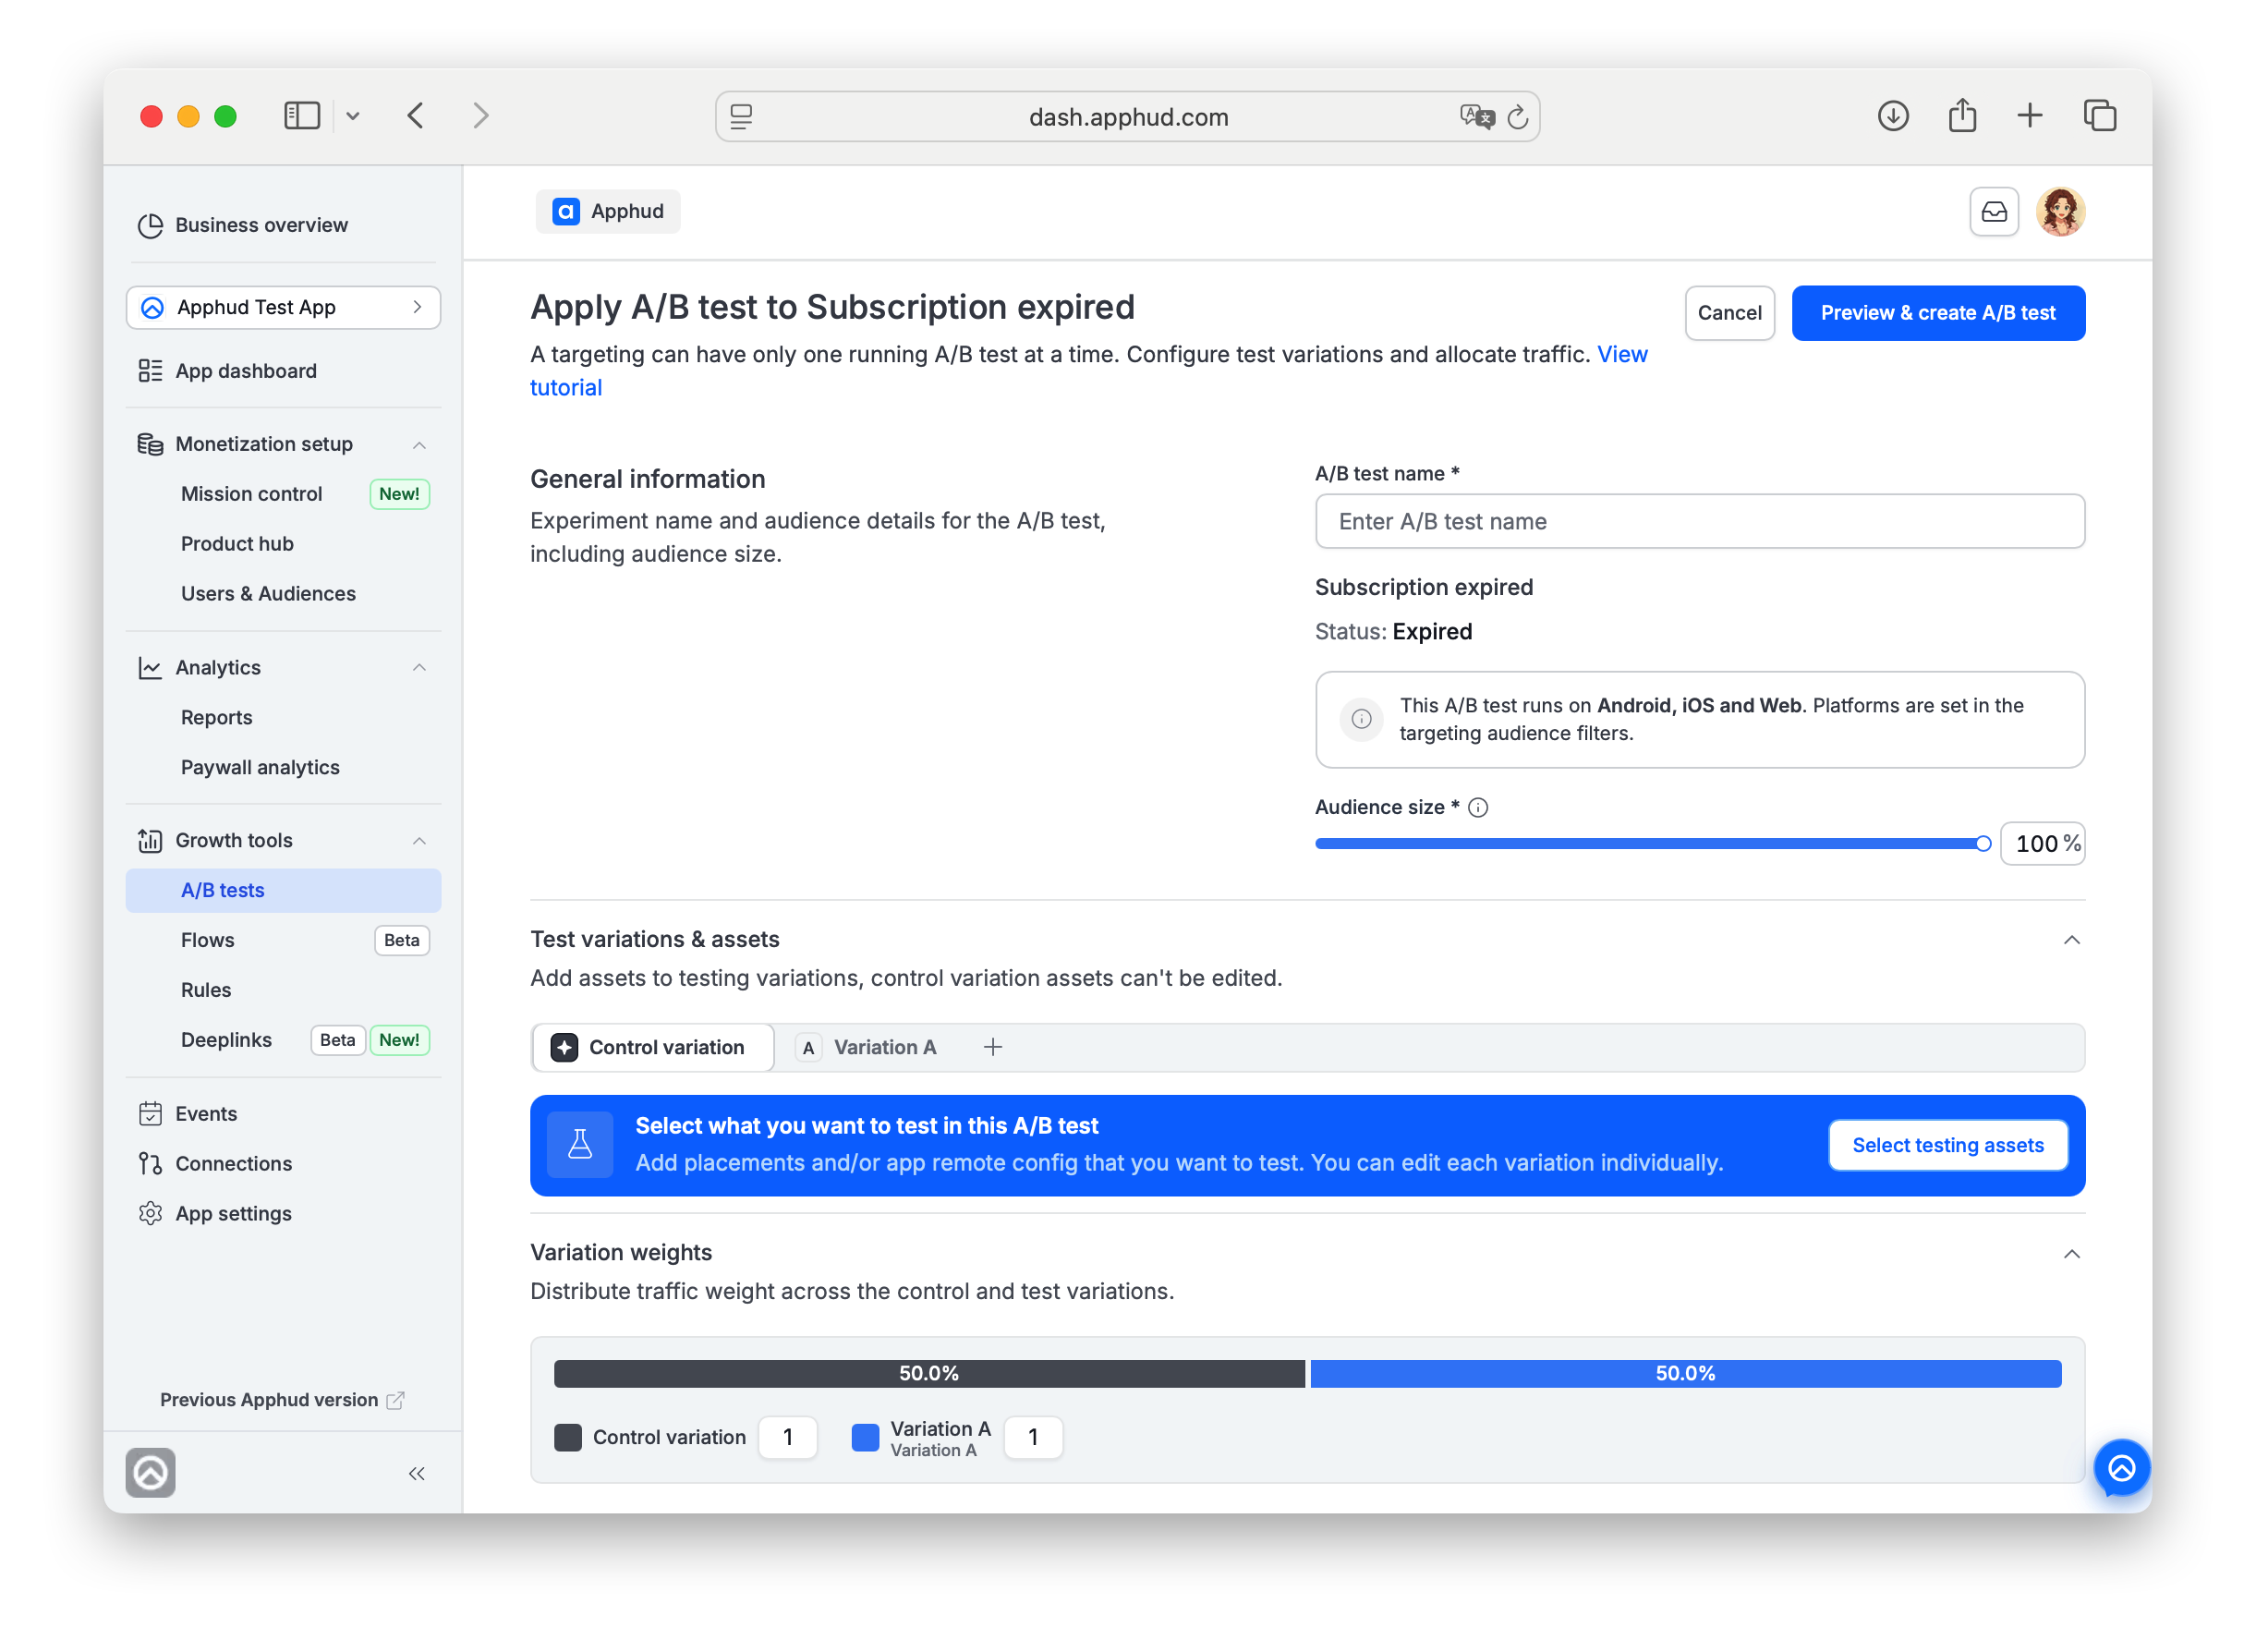Click the dash.apphud.com address field

(1128, 117)
